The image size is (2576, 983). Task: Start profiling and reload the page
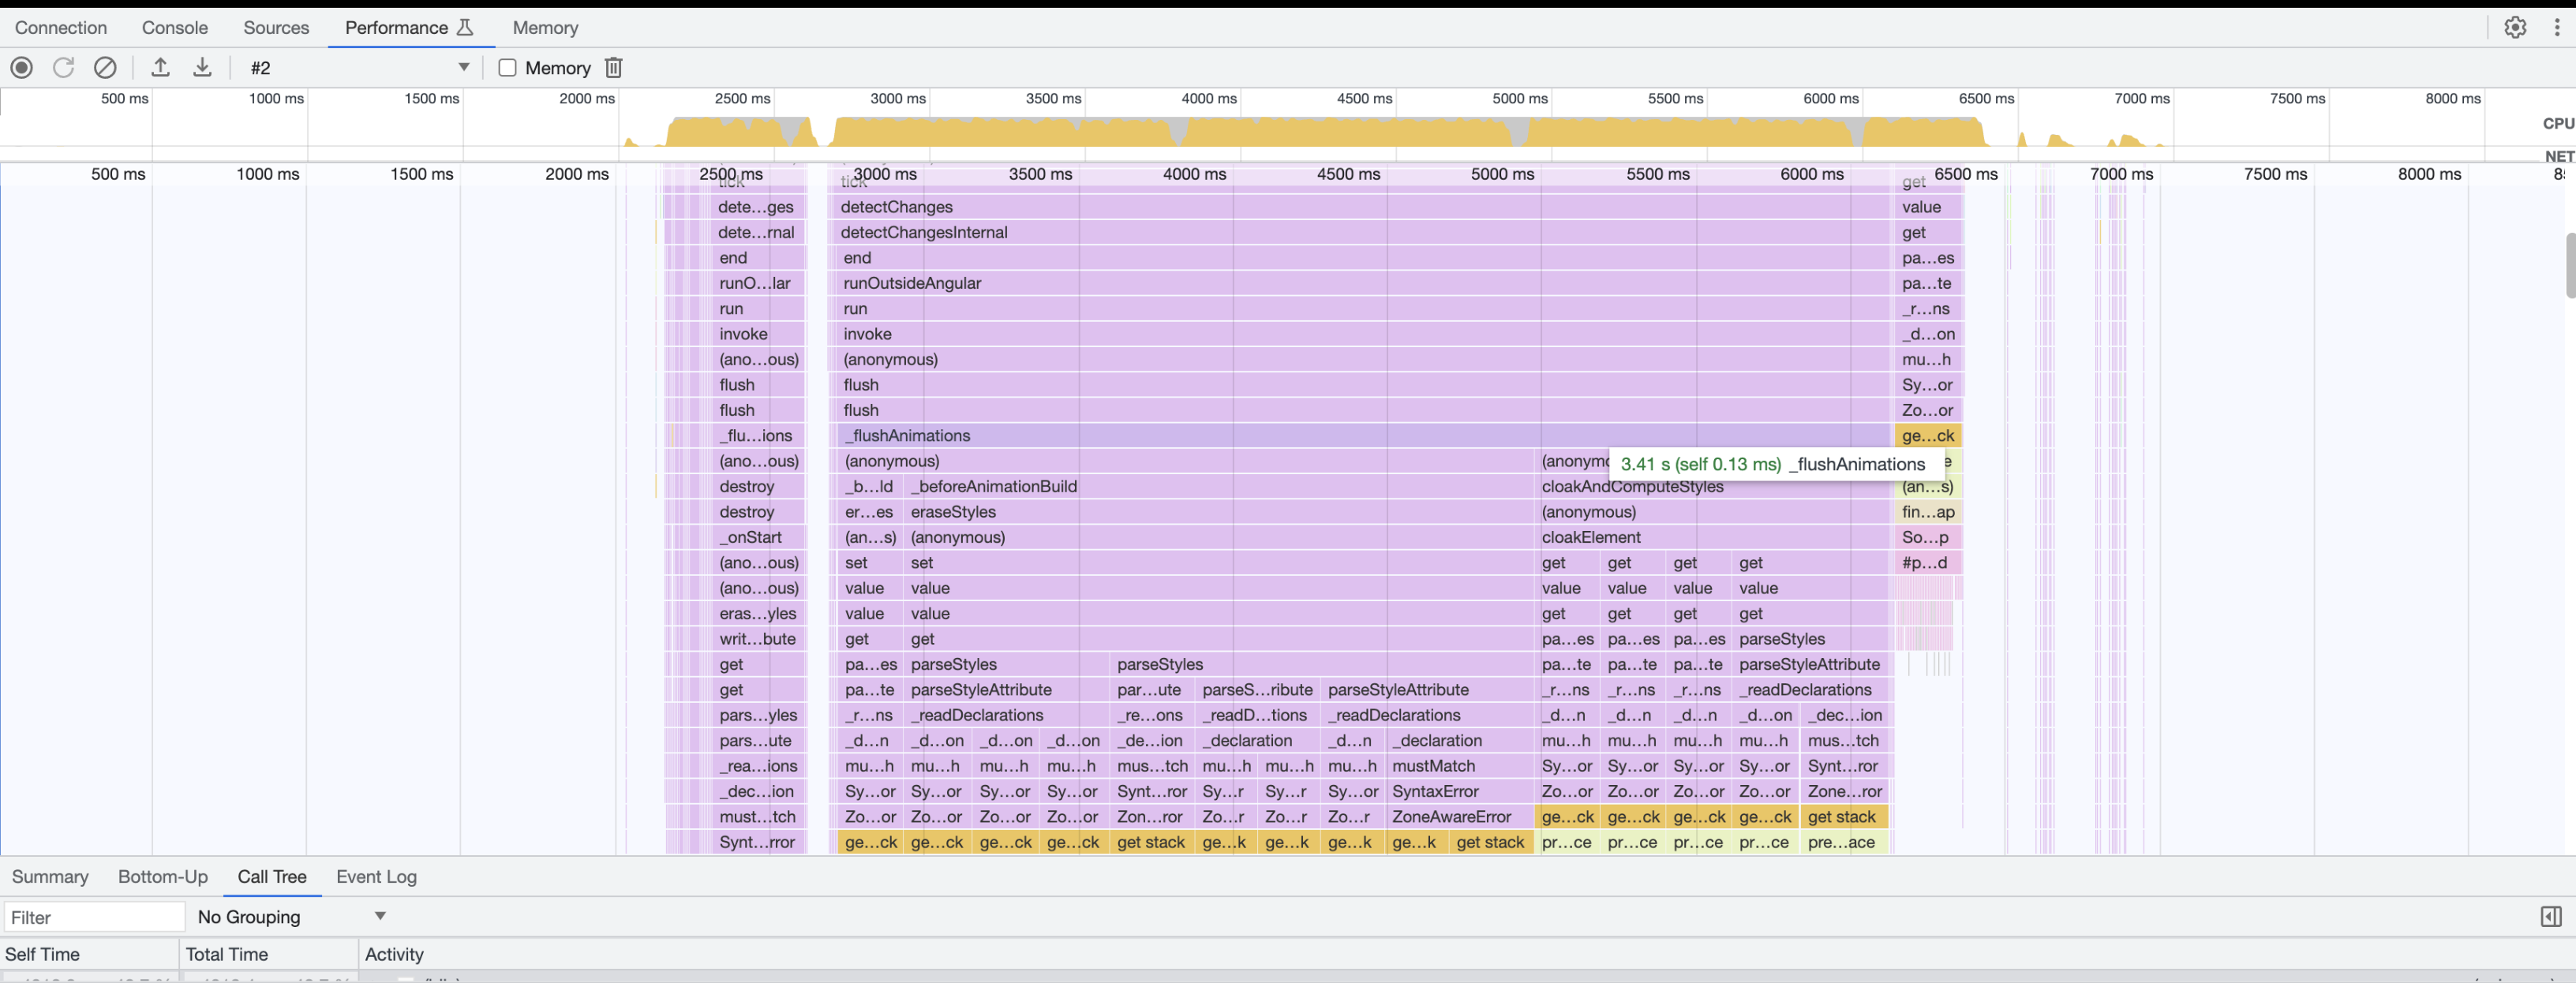pos(63,67)
